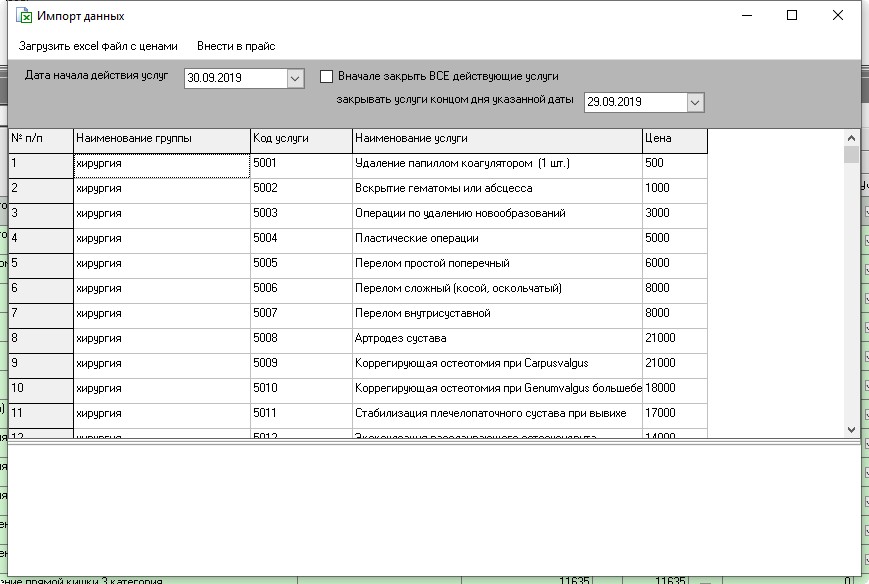
Task: Open the 'Загрузить excel файл с ценами' menu
Action: click(x=96, y=46)
